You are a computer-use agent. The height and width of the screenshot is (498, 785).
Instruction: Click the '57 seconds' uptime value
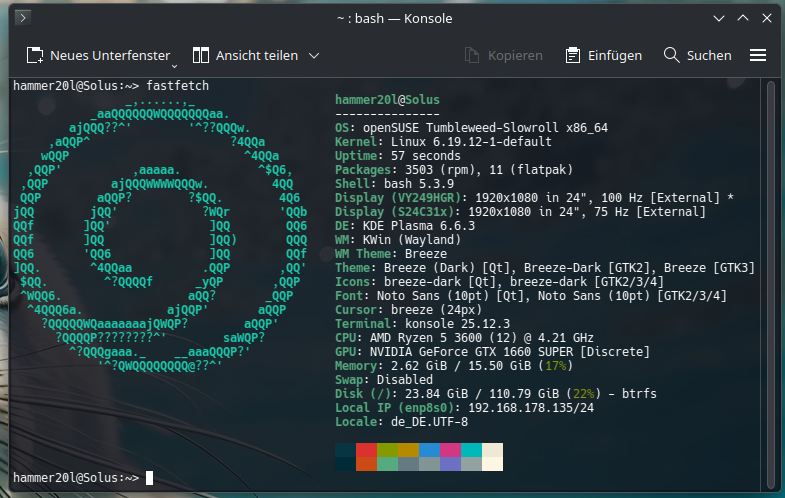(x=426, y=156)
